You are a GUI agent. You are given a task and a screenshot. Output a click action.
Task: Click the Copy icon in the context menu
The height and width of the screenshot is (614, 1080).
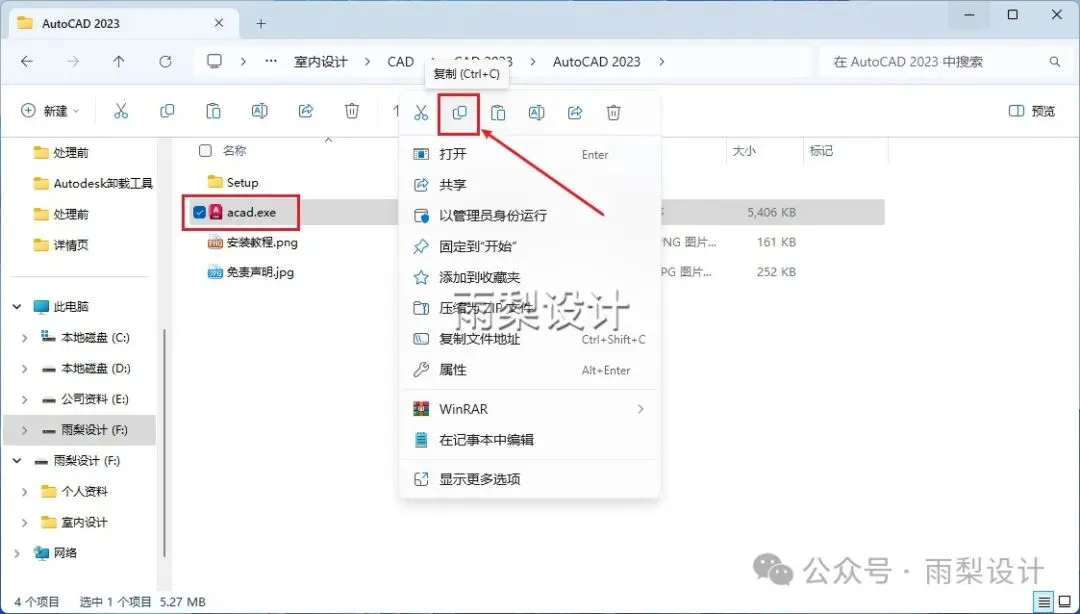[x=459, y=112]
